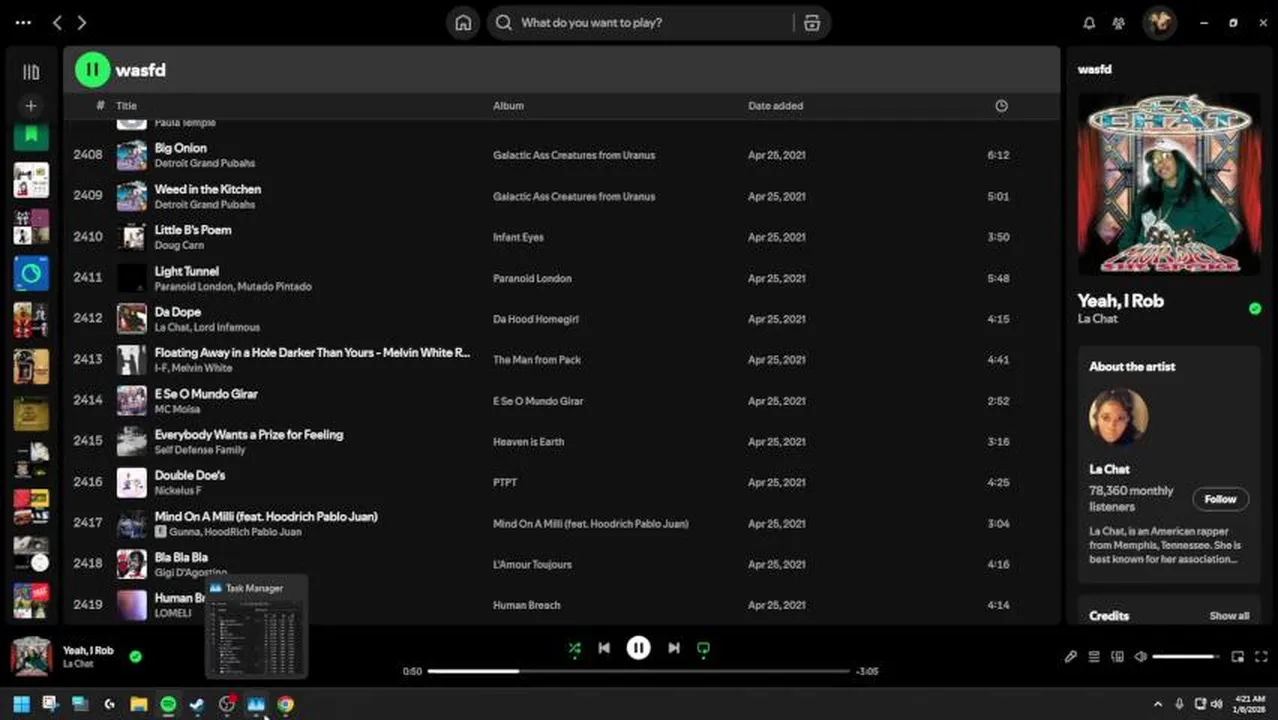Enter full screen mode icon

(x=1261, y=657)
